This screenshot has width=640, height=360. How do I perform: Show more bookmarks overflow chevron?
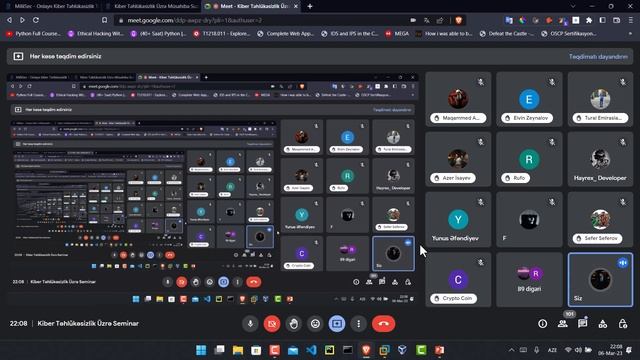coord(631,34)
